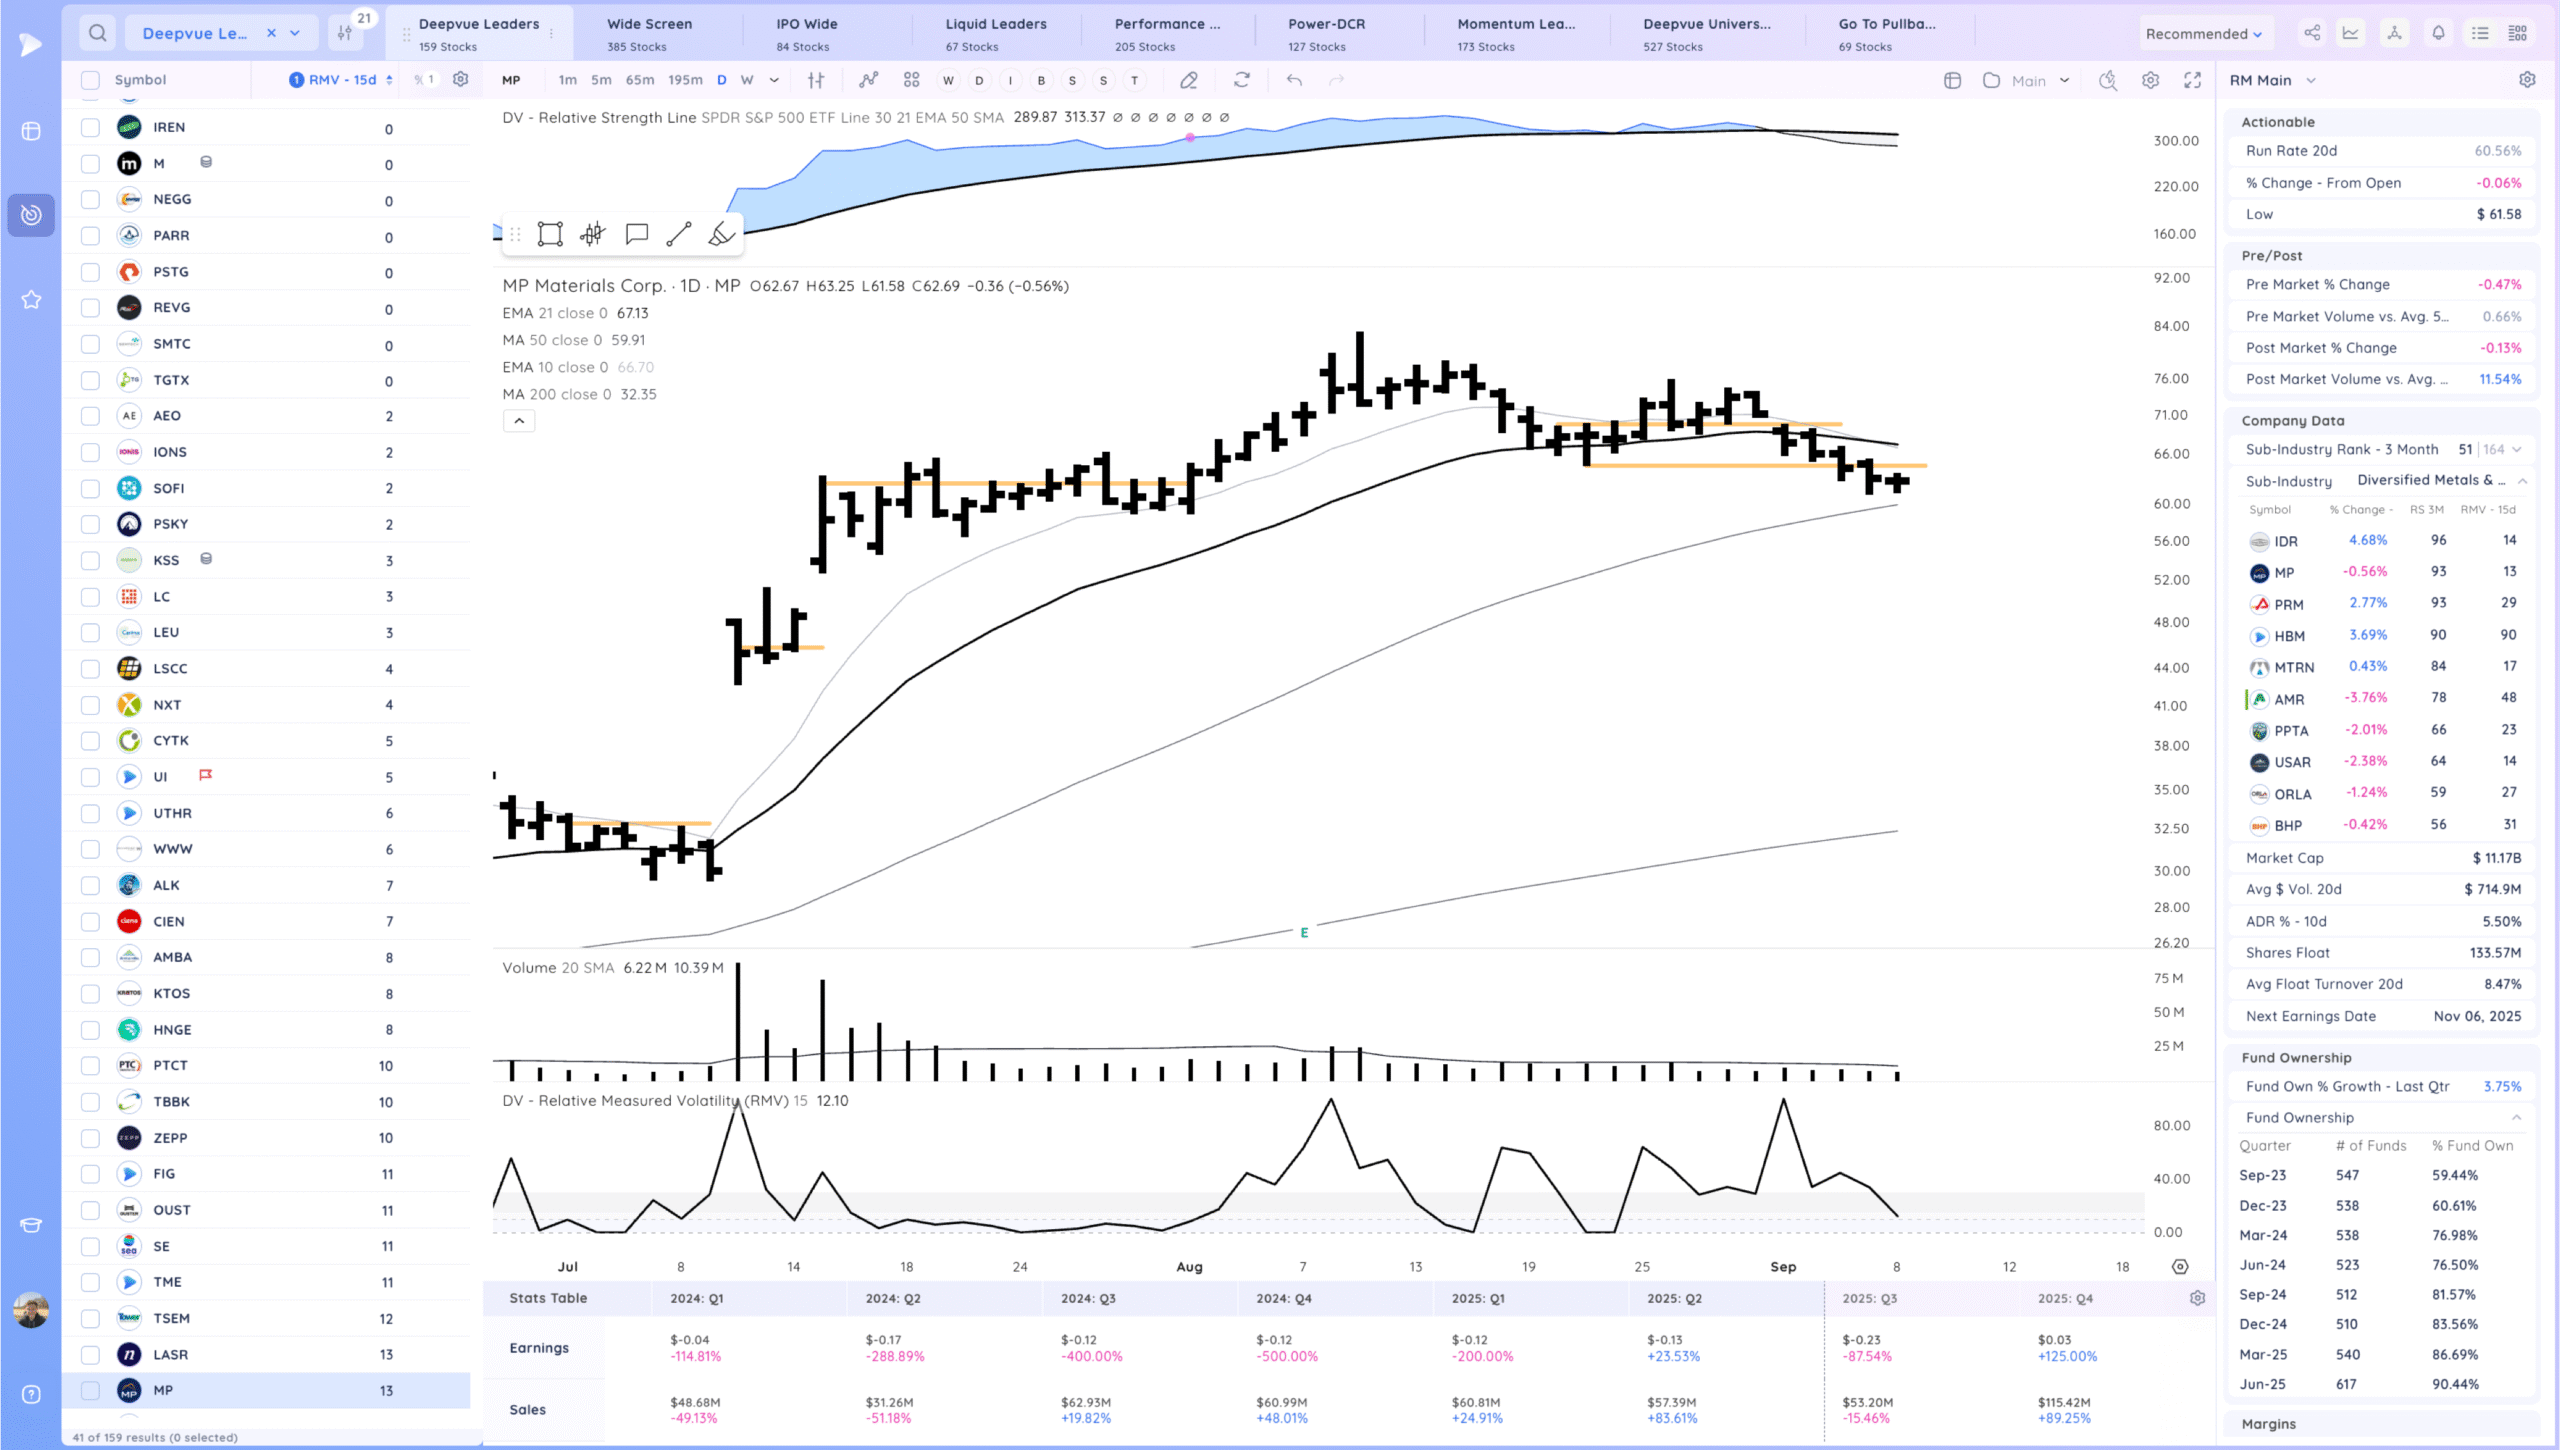Viewport: 2560px width, 1450px height.
Task: Open USAR in sub-industry list
Action: click(2292, 762)
